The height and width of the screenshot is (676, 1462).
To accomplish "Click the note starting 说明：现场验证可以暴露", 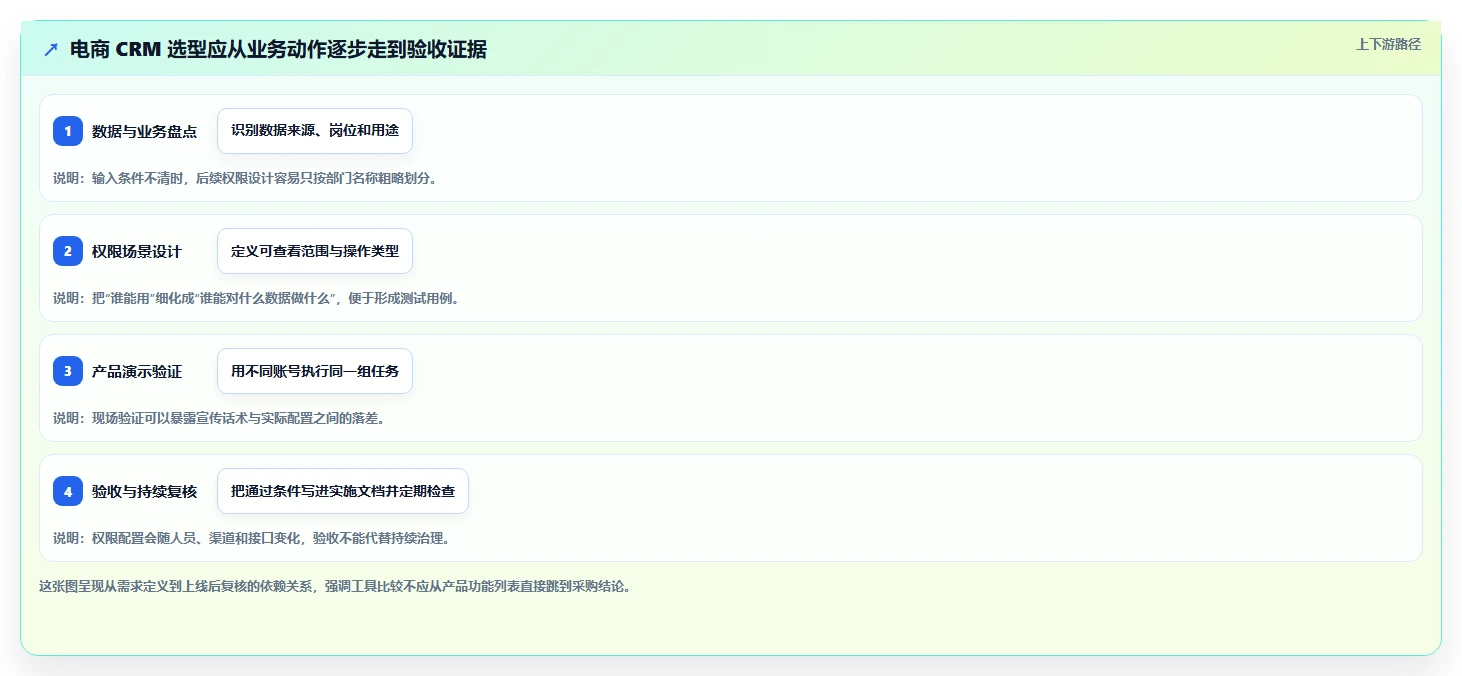I will [x=219, y=418].
